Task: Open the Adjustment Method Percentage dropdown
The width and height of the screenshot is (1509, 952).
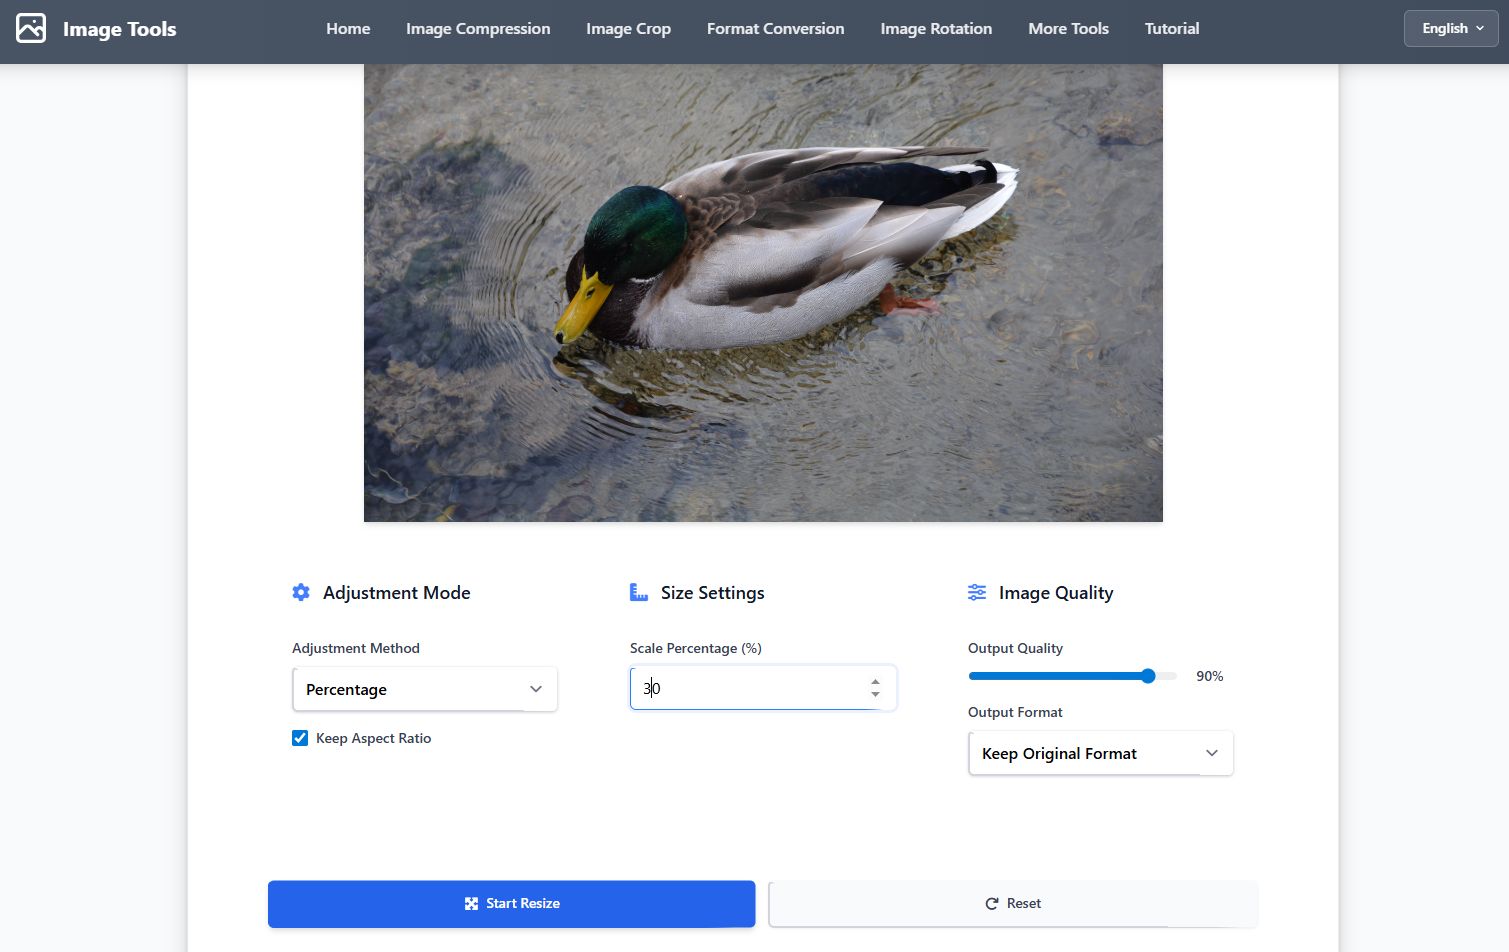Action: pos(425,689)
